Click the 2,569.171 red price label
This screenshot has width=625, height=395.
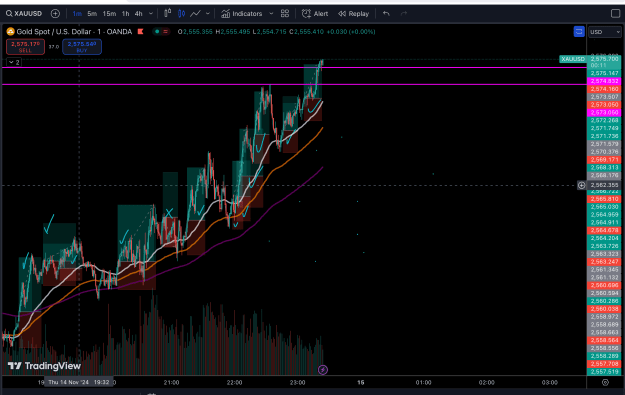[604, 159]
